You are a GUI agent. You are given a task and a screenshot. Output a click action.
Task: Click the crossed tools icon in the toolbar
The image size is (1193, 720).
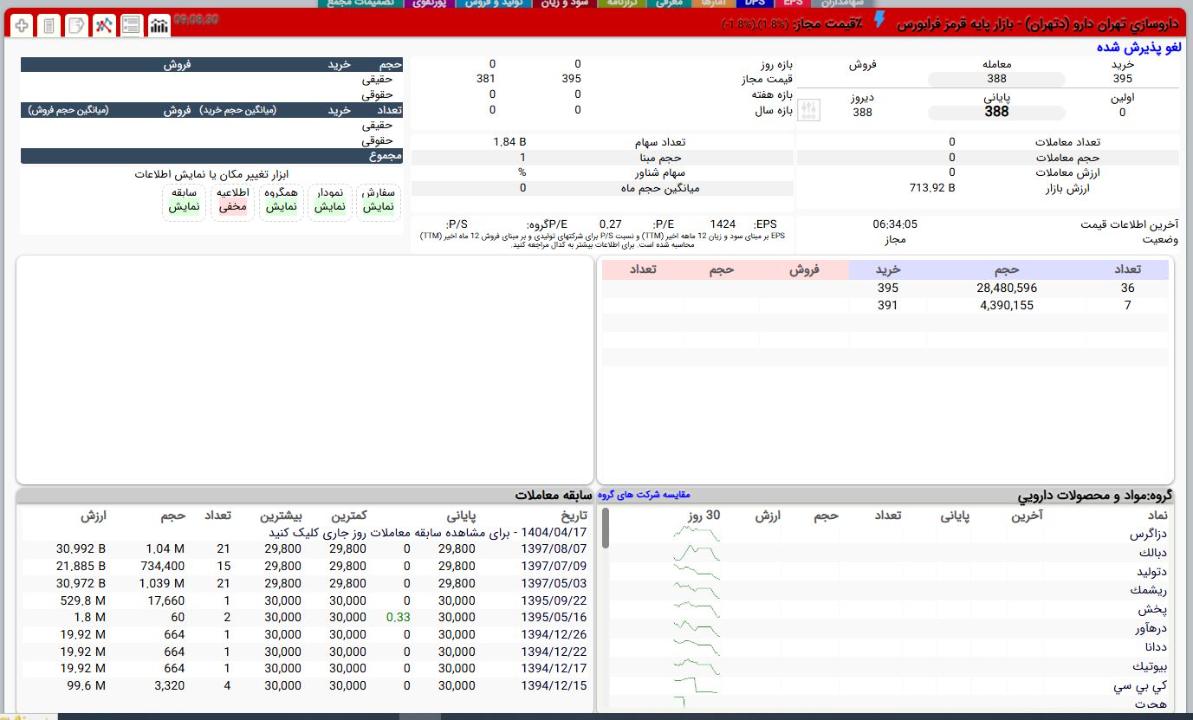pos(103,23)
